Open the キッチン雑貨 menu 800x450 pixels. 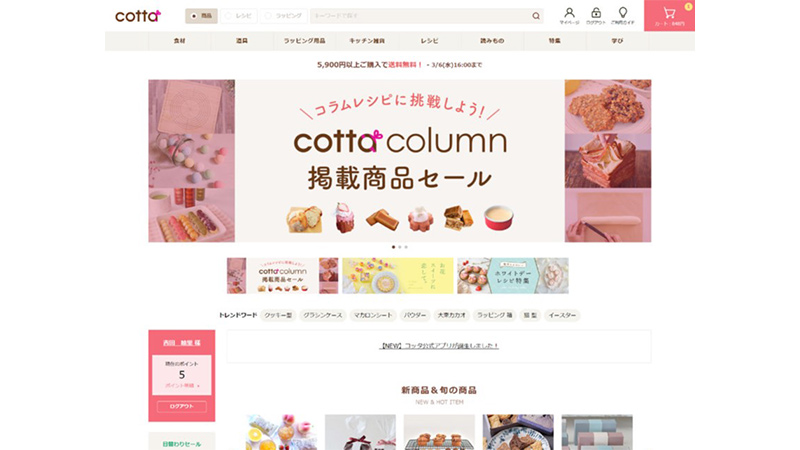(367, 41)
